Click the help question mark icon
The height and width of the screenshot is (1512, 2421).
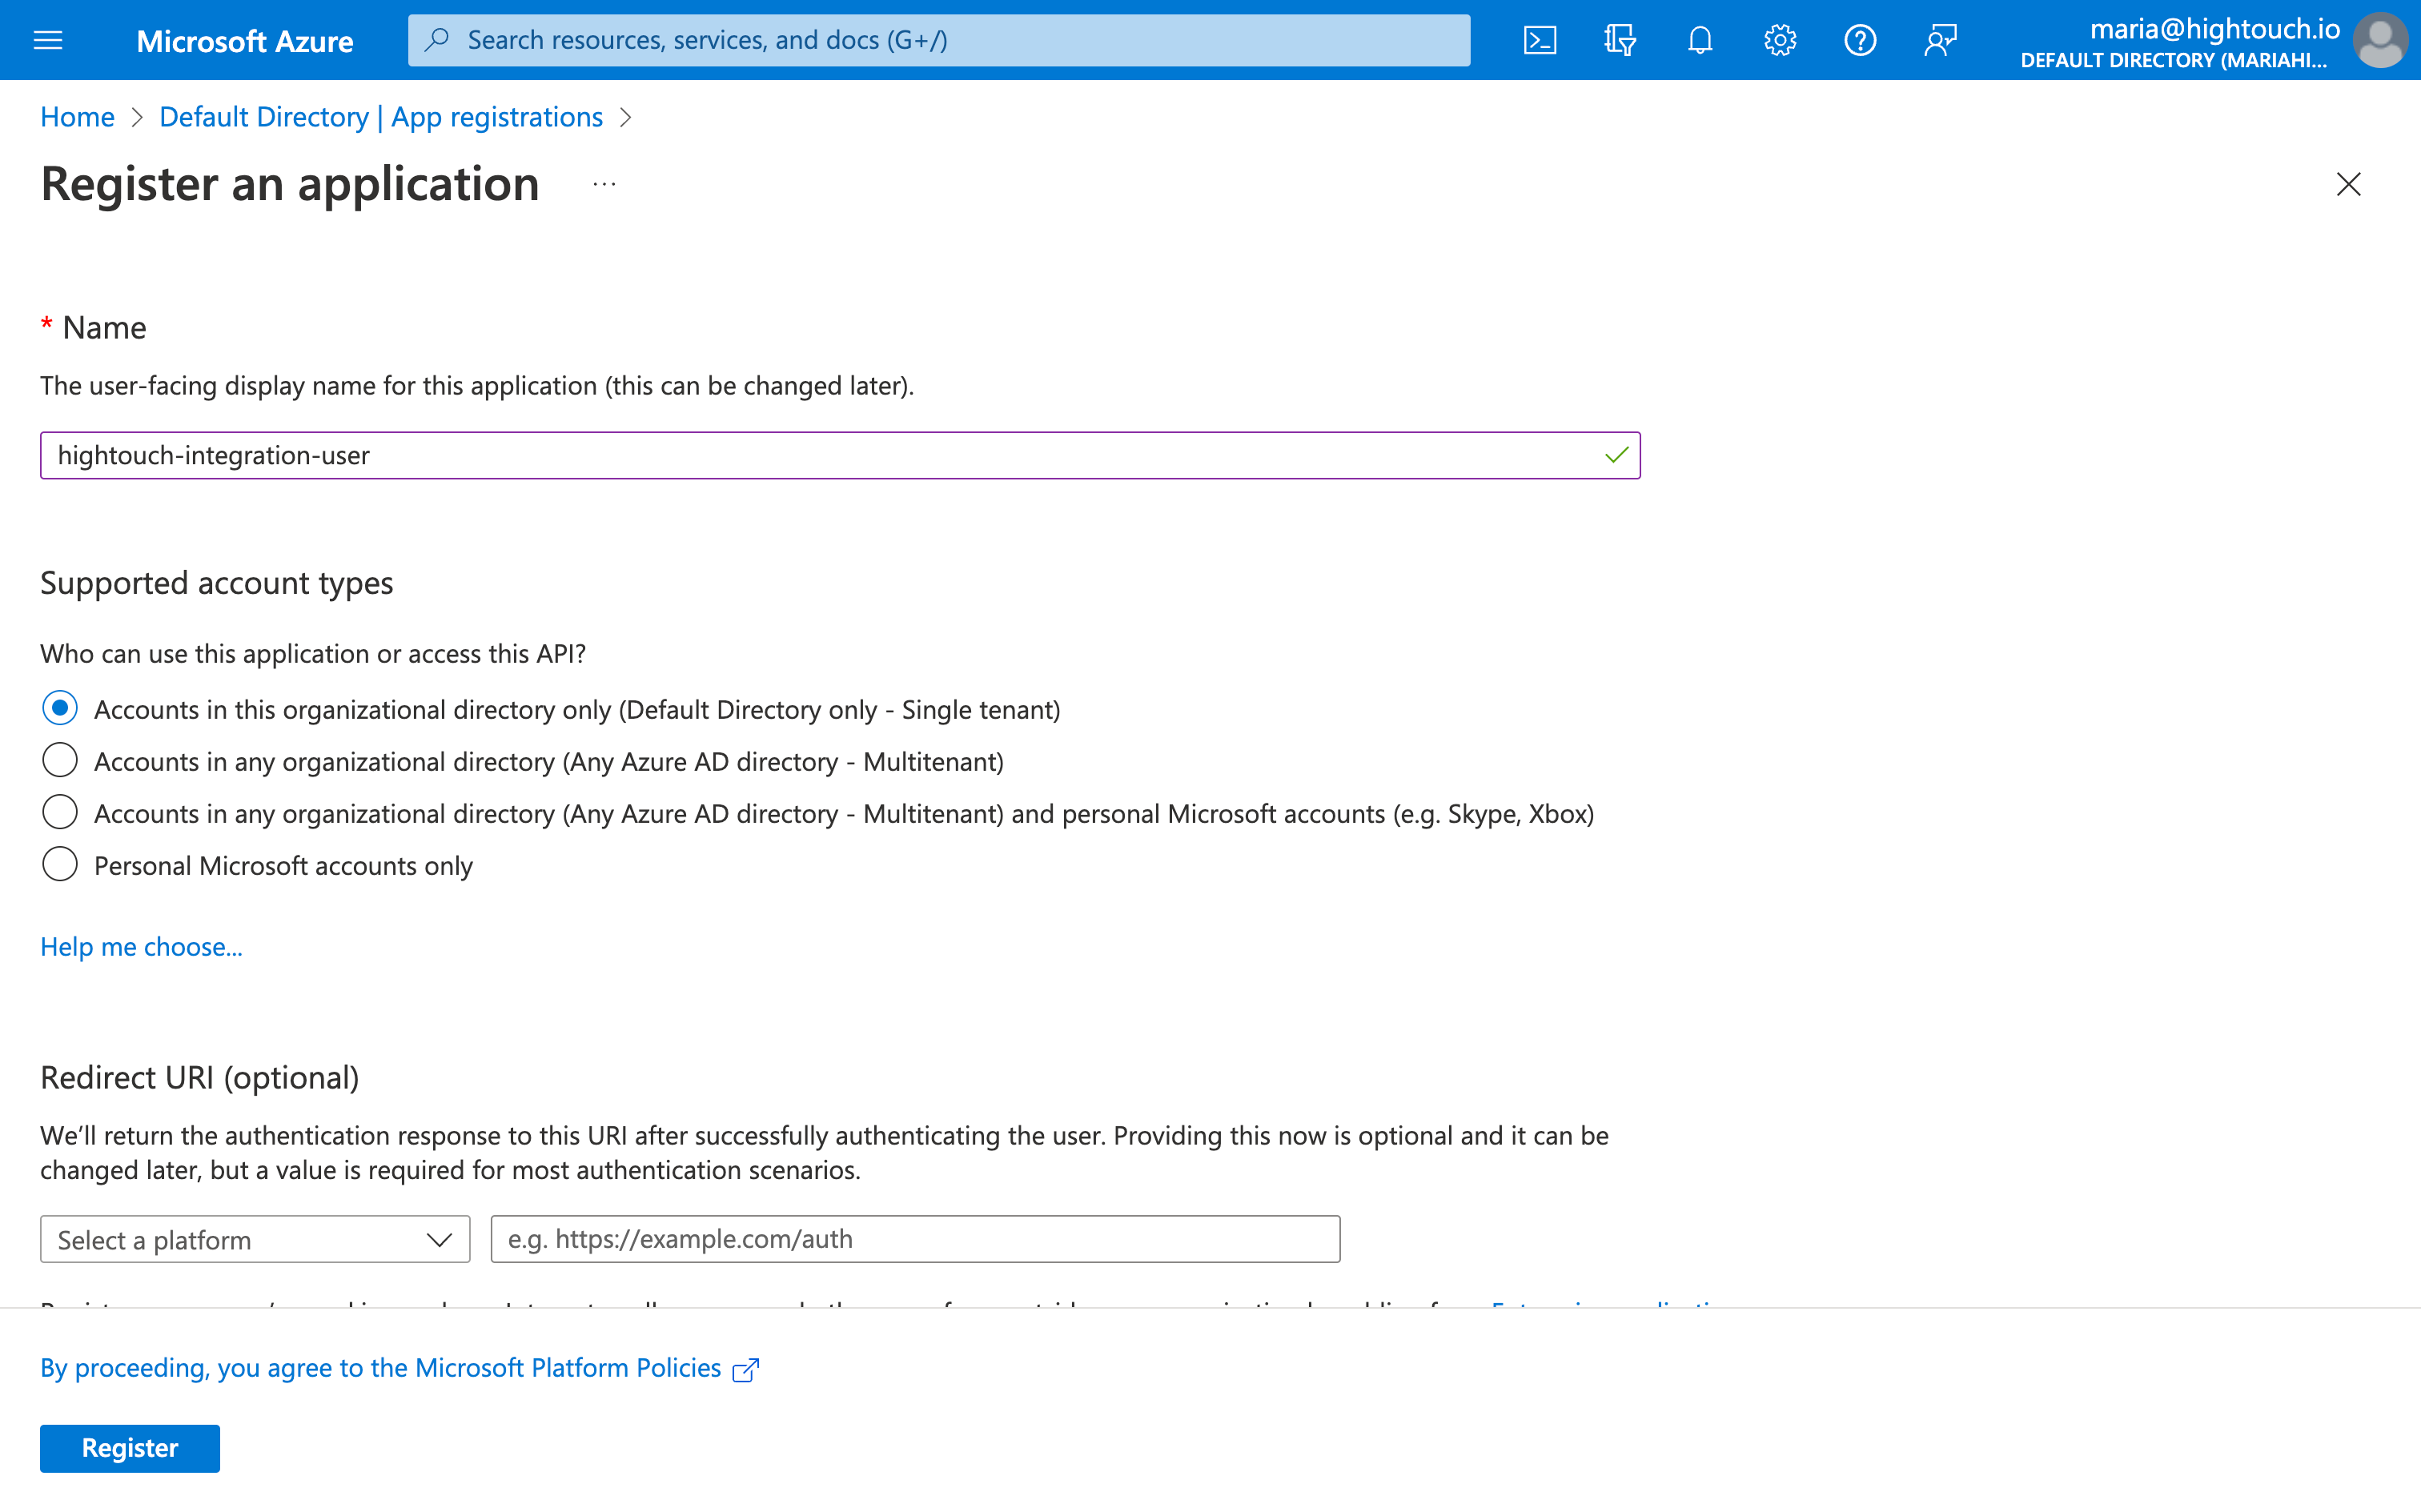[x=1860, y=38]
